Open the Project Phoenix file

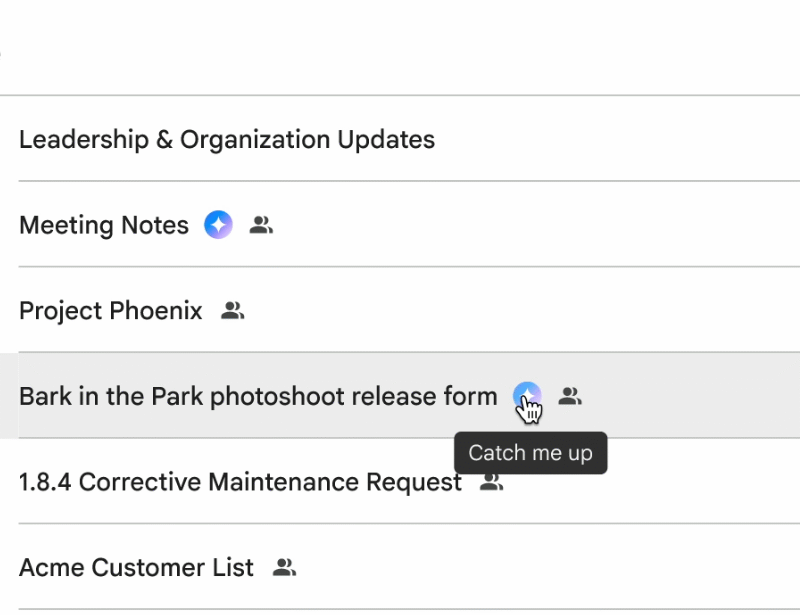coord(111,311)
